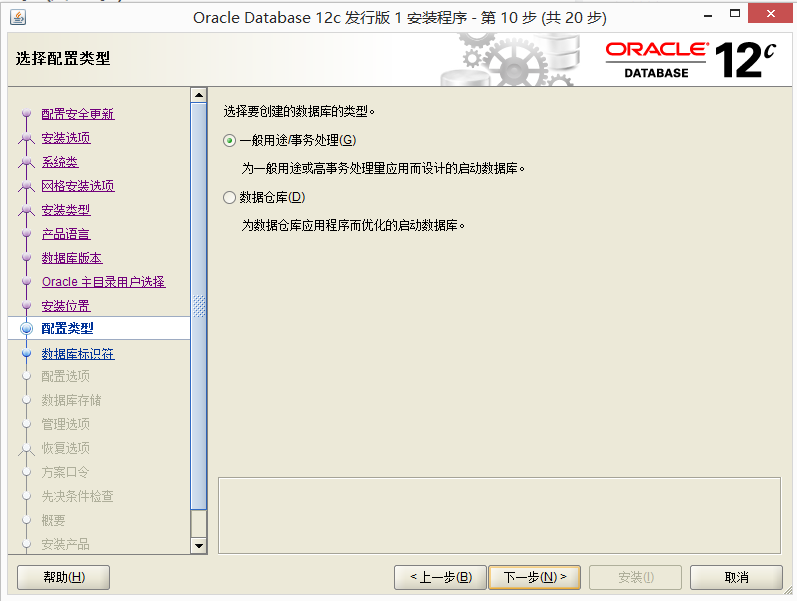This screenshot has width=797, height=601.
Task: Click the greyed 方案口令 step text
Action: click(x=65, y=472)
